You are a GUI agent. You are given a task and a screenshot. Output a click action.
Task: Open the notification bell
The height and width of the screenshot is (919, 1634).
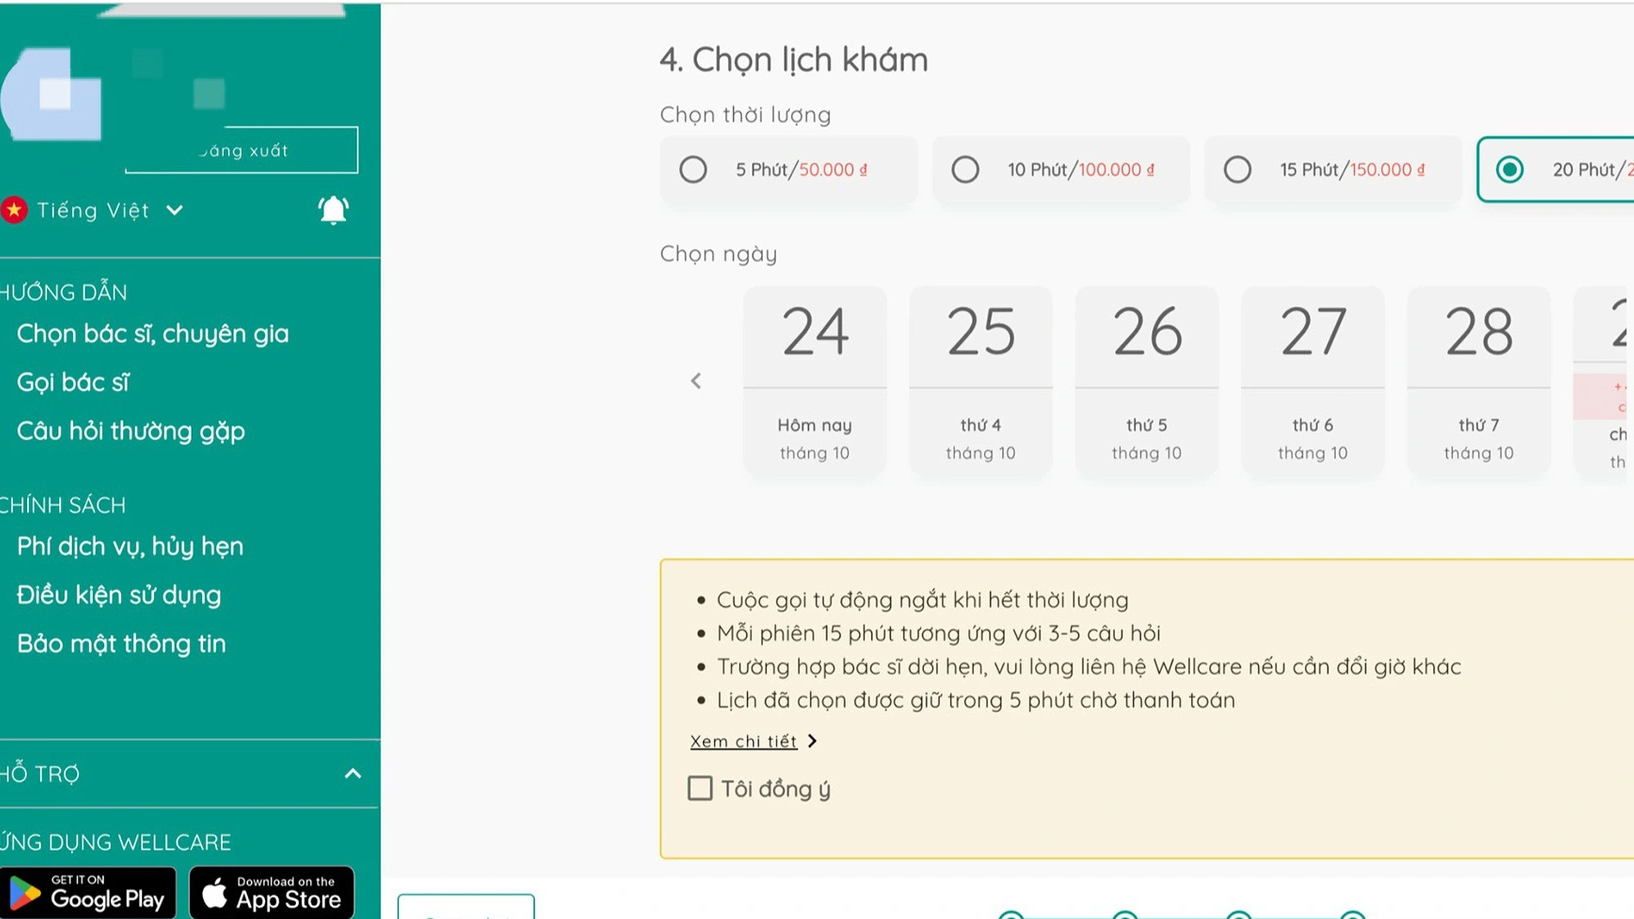pyautogui.click(x=333, y=210)
